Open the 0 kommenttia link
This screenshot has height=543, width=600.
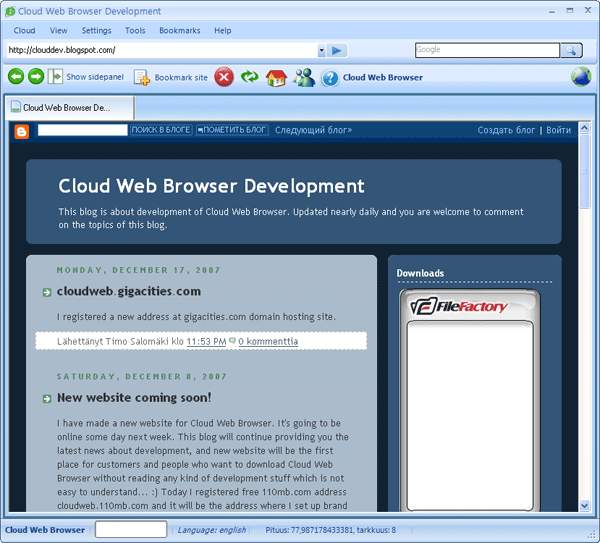[x=268, y=341]
